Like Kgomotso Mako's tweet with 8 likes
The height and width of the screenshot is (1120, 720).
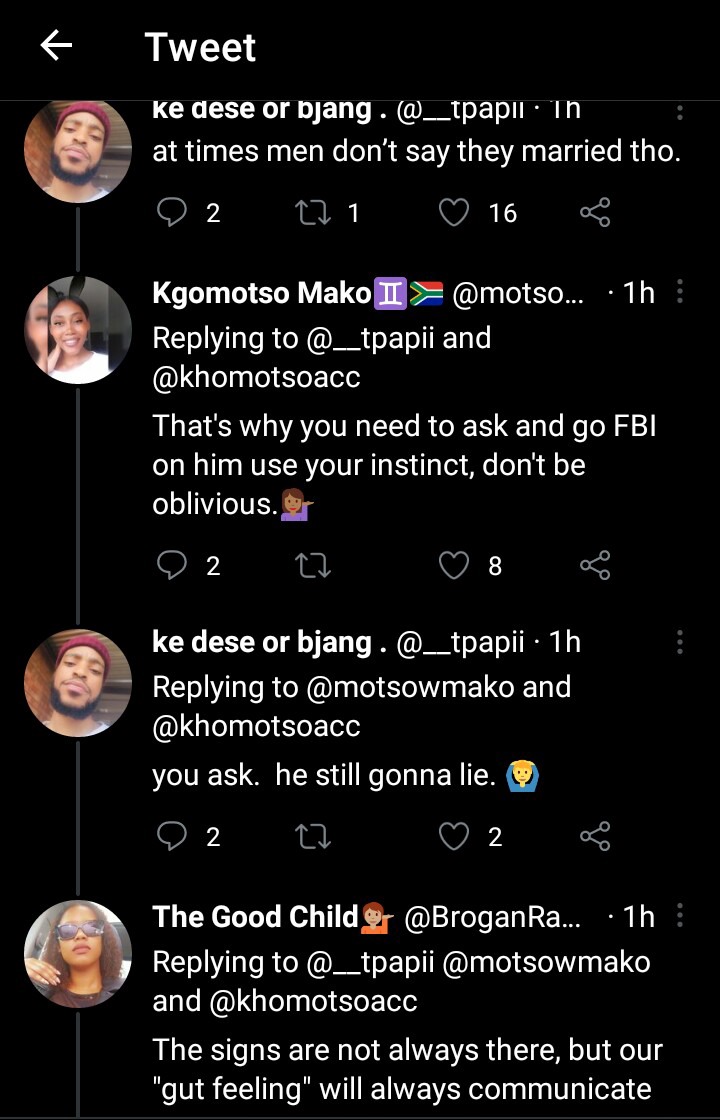[455, 566]
